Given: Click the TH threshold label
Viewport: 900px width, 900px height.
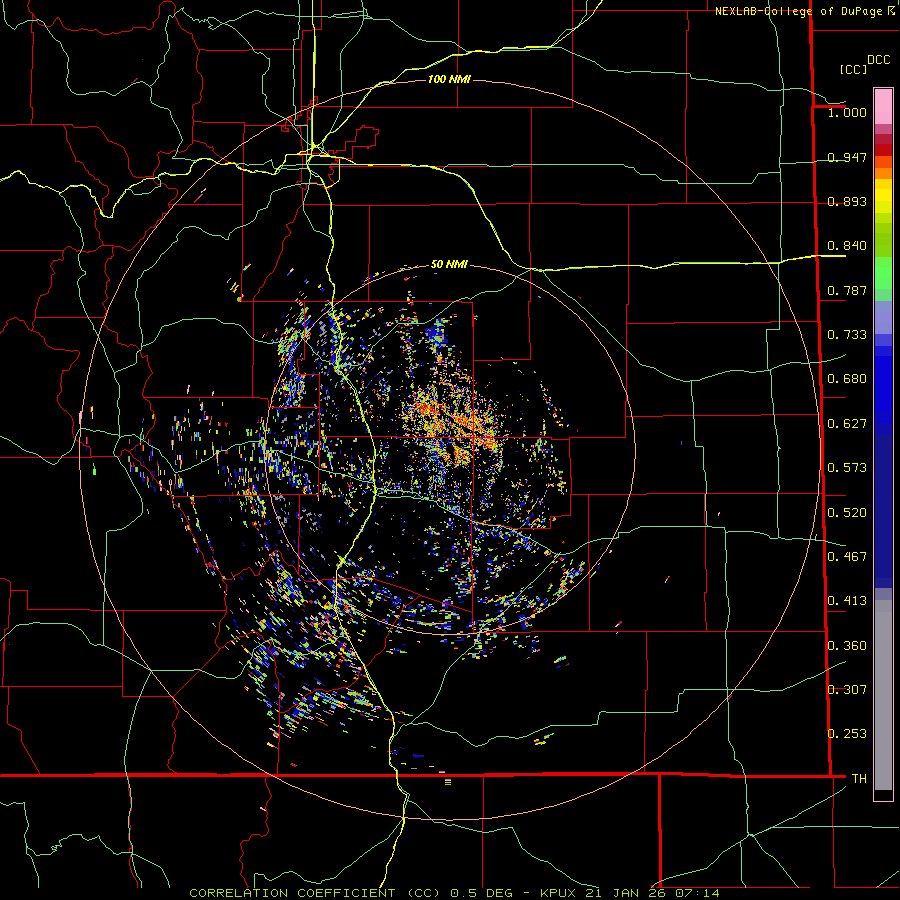Looking at the screenshot, I should point(859,779).
